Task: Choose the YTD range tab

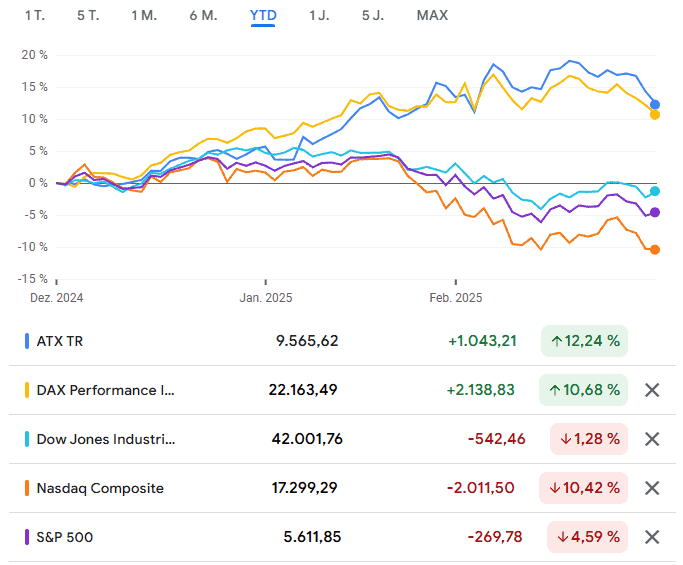Action: tap(263, 16)
